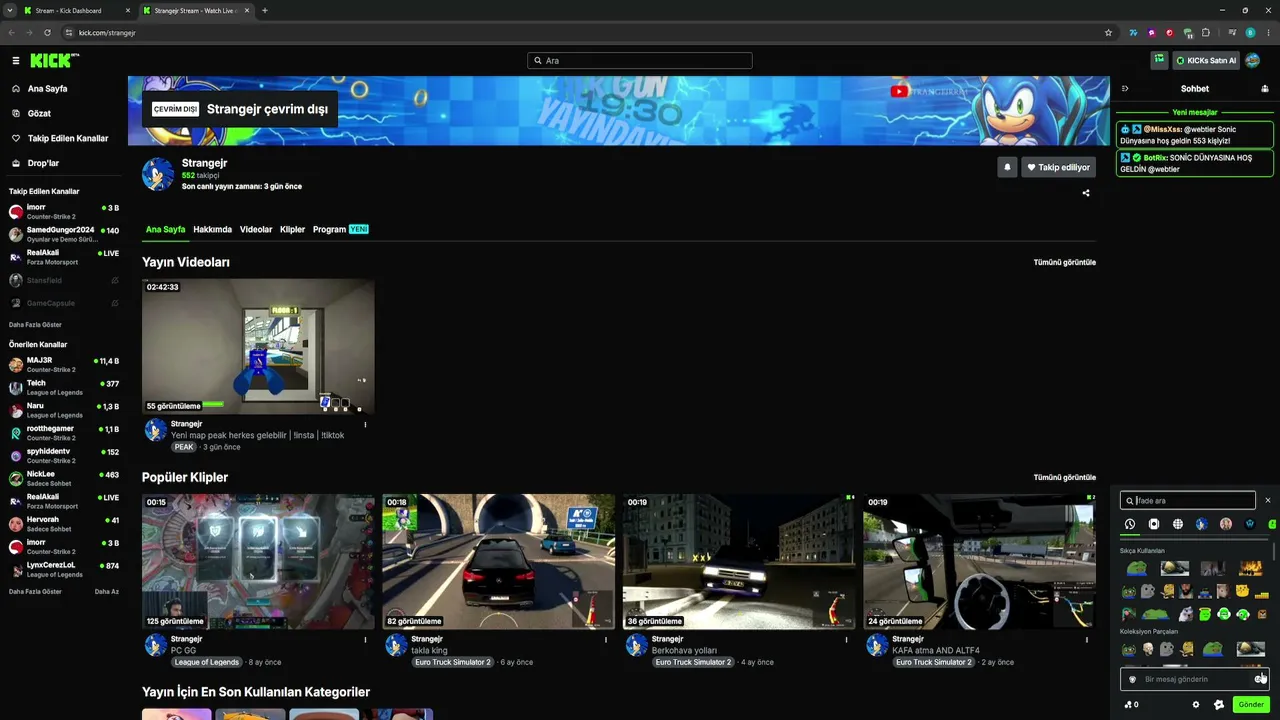Open the user profile avatar menu
Viewport: 1280px width, 720px height.
1252,60
